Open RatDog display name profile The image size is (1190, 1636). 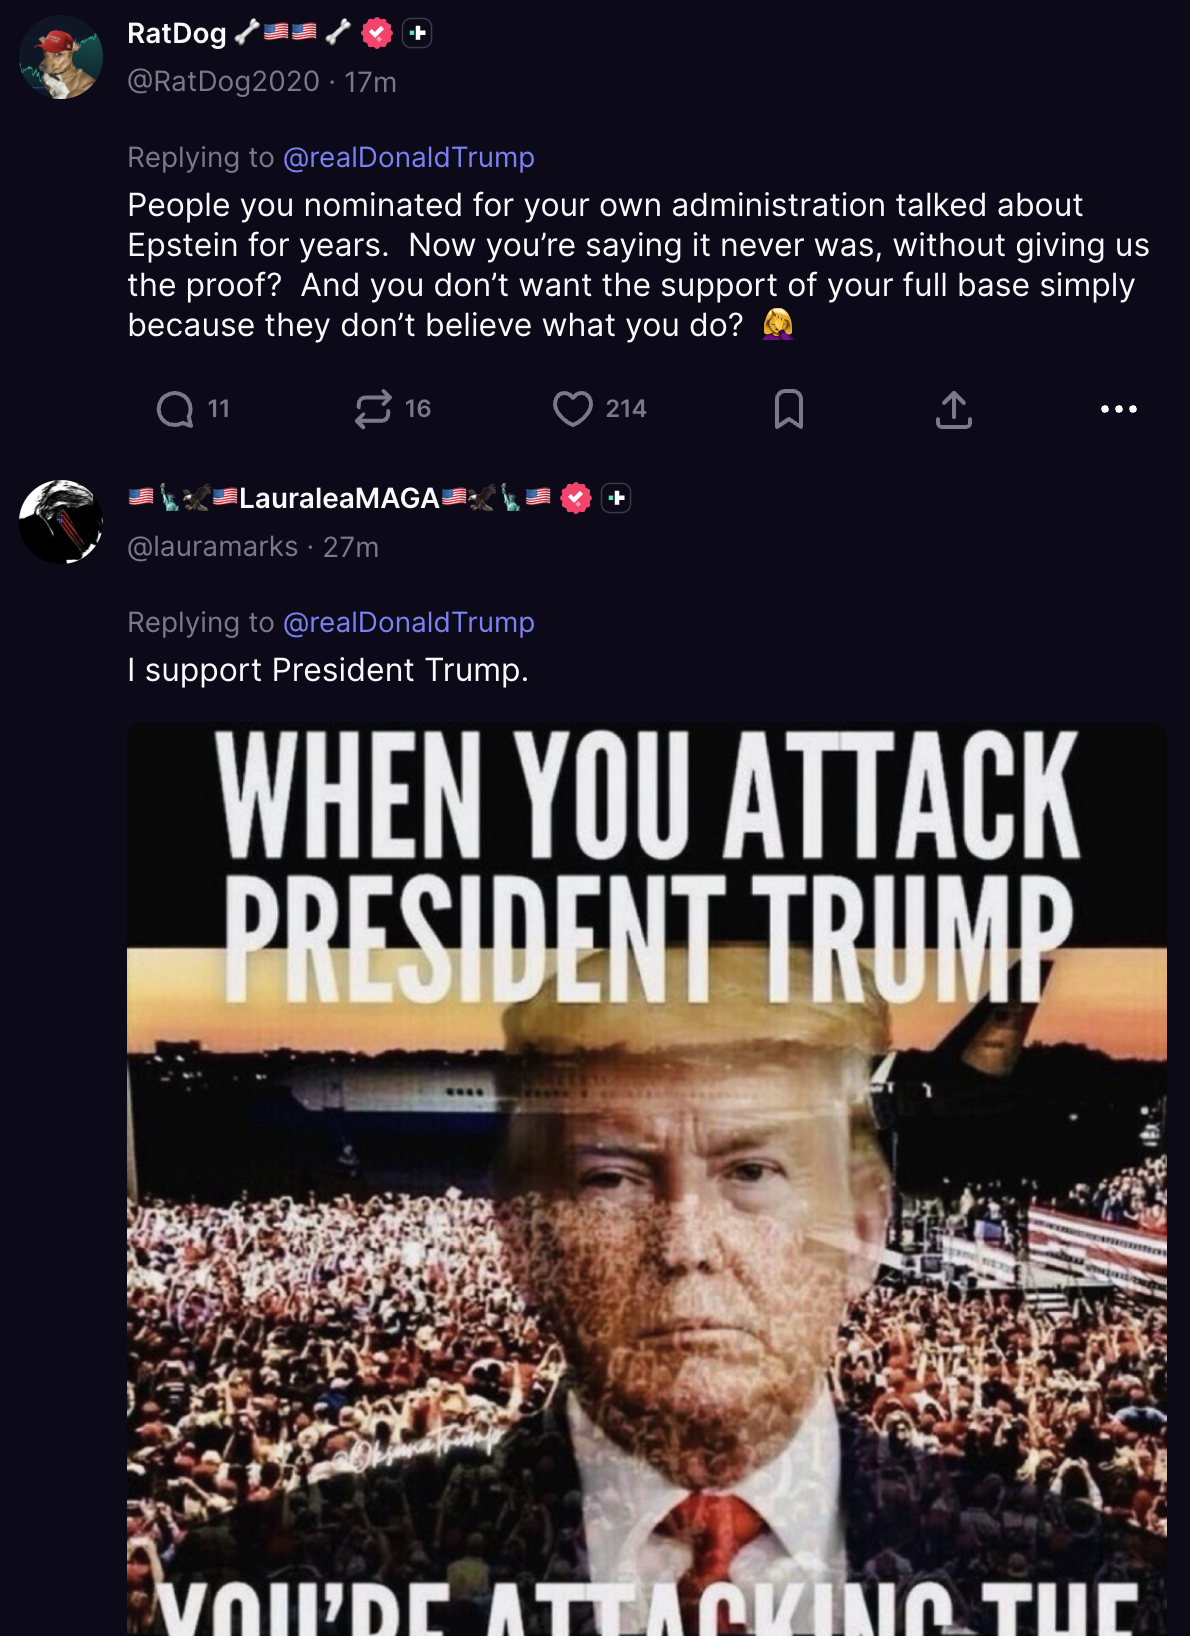tap(177, 33)
